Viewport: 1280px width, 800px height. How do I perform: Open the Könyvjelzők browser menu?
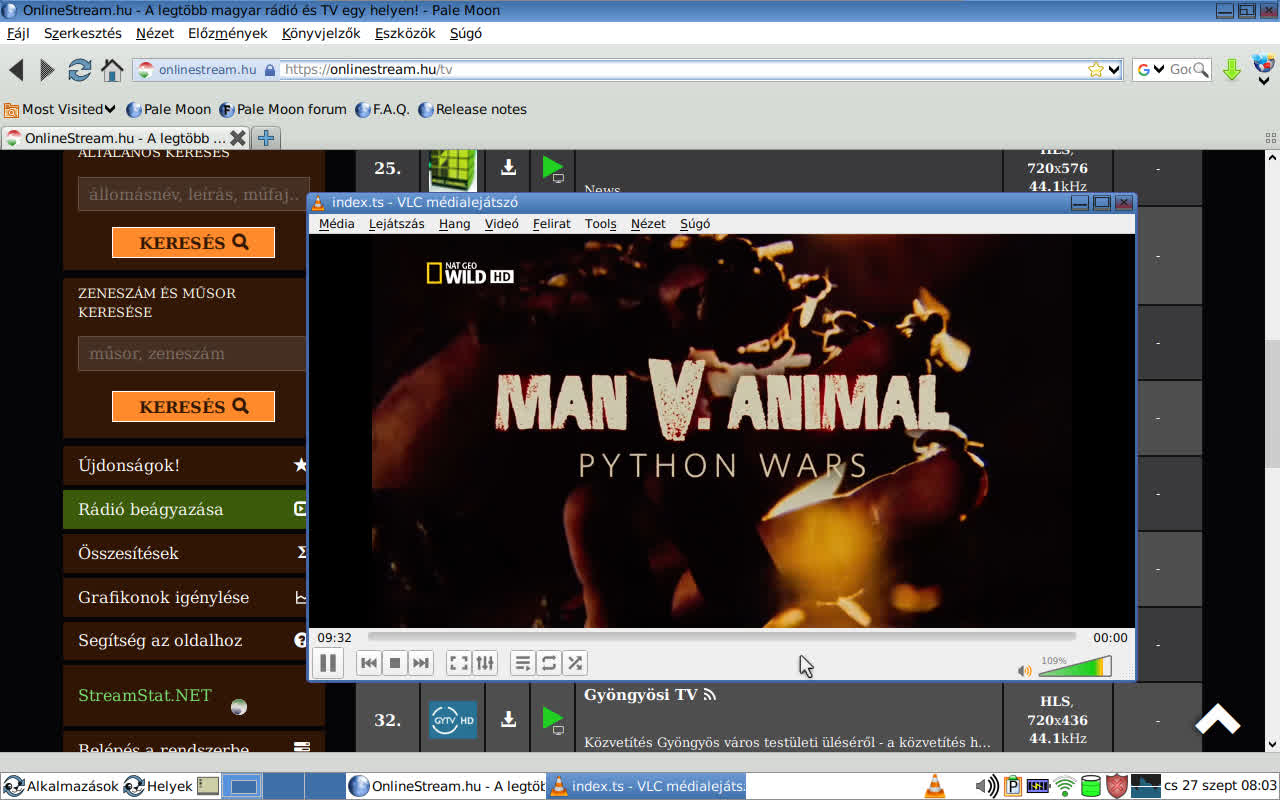point(321,33)
